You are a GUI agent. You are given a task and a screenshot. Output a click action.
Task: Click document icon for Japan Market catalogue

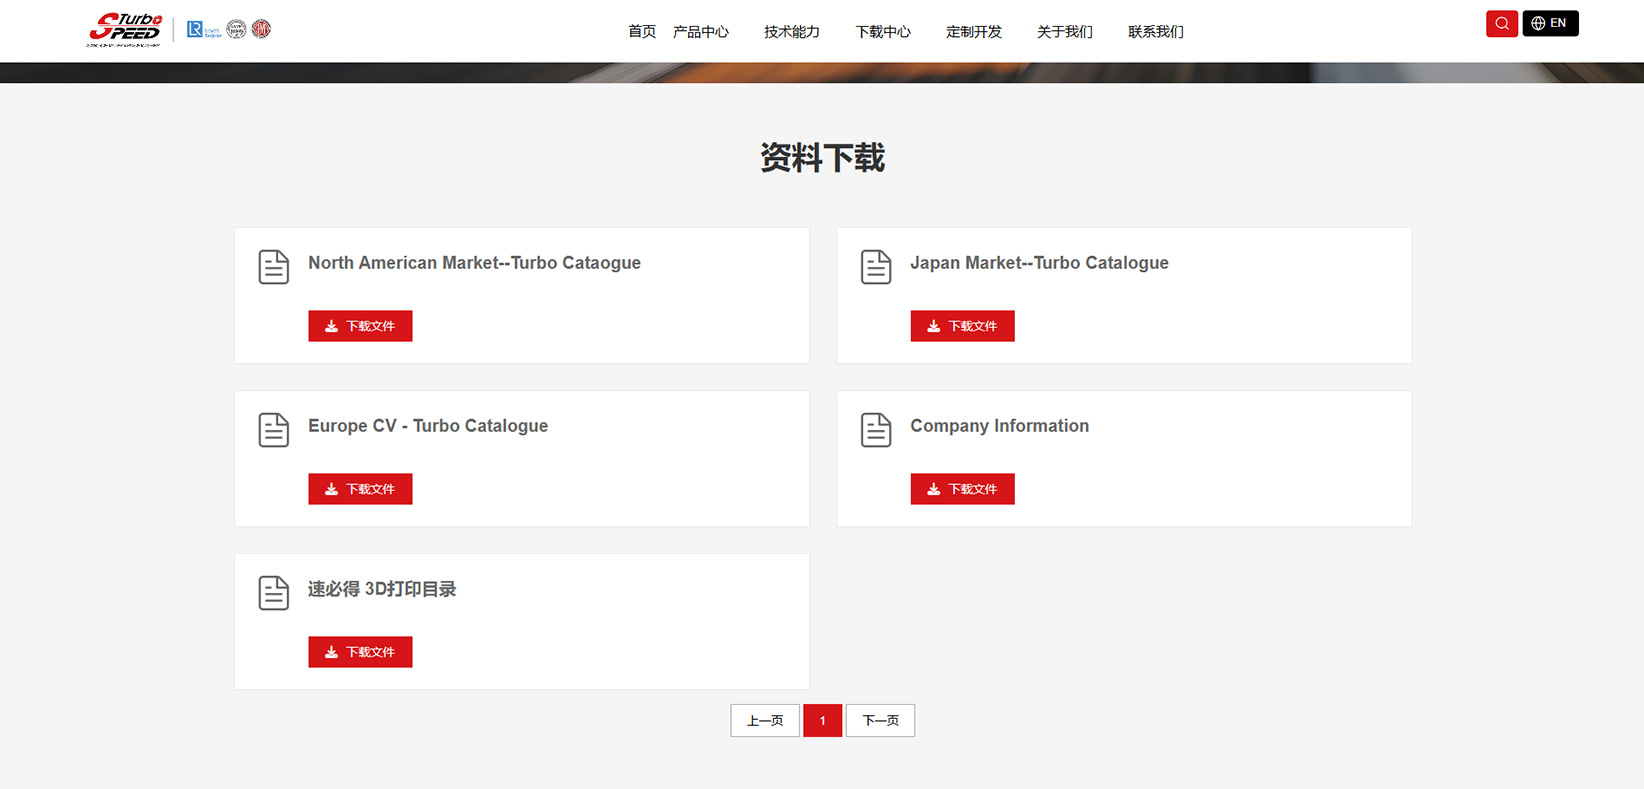(876, 267)
